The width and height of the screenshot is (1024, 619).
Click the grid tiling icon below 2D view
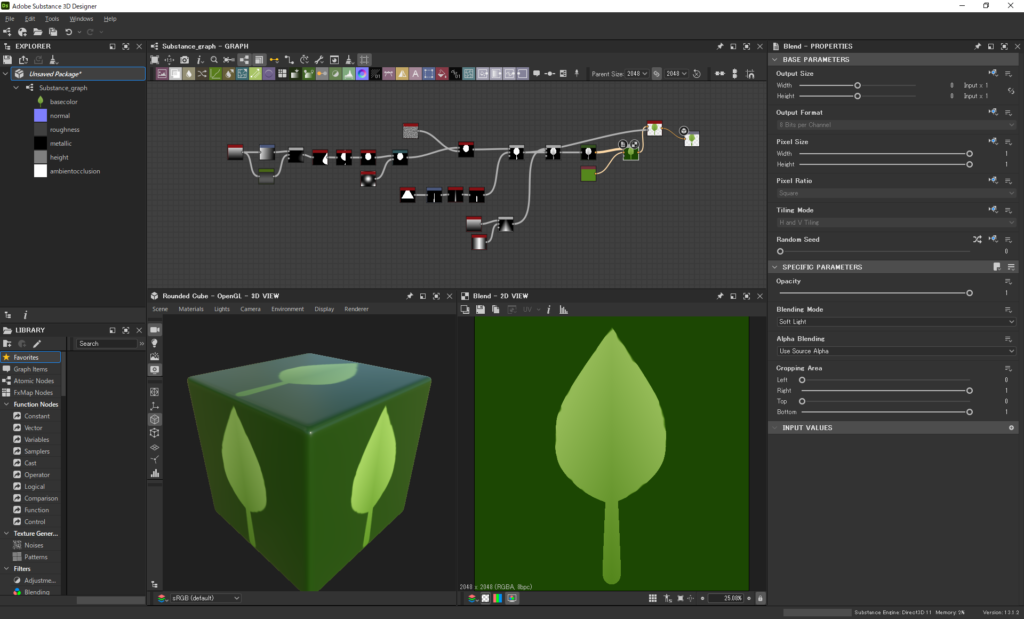(652, 598)
